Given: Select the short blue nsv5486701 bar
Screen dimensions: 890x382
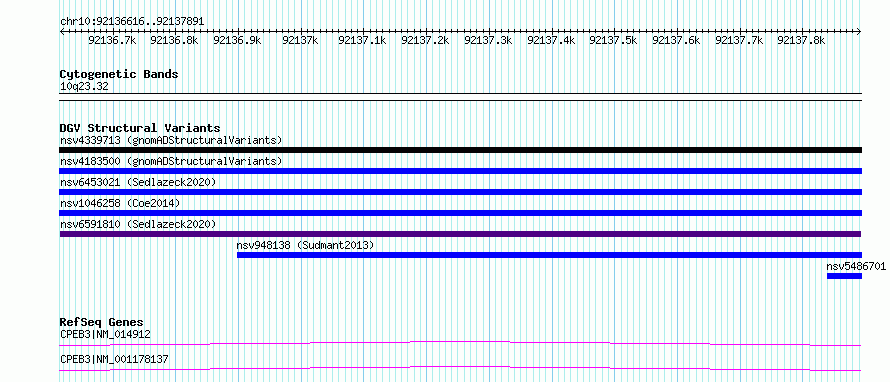Looking at the screenshot, I should [845, 276].
